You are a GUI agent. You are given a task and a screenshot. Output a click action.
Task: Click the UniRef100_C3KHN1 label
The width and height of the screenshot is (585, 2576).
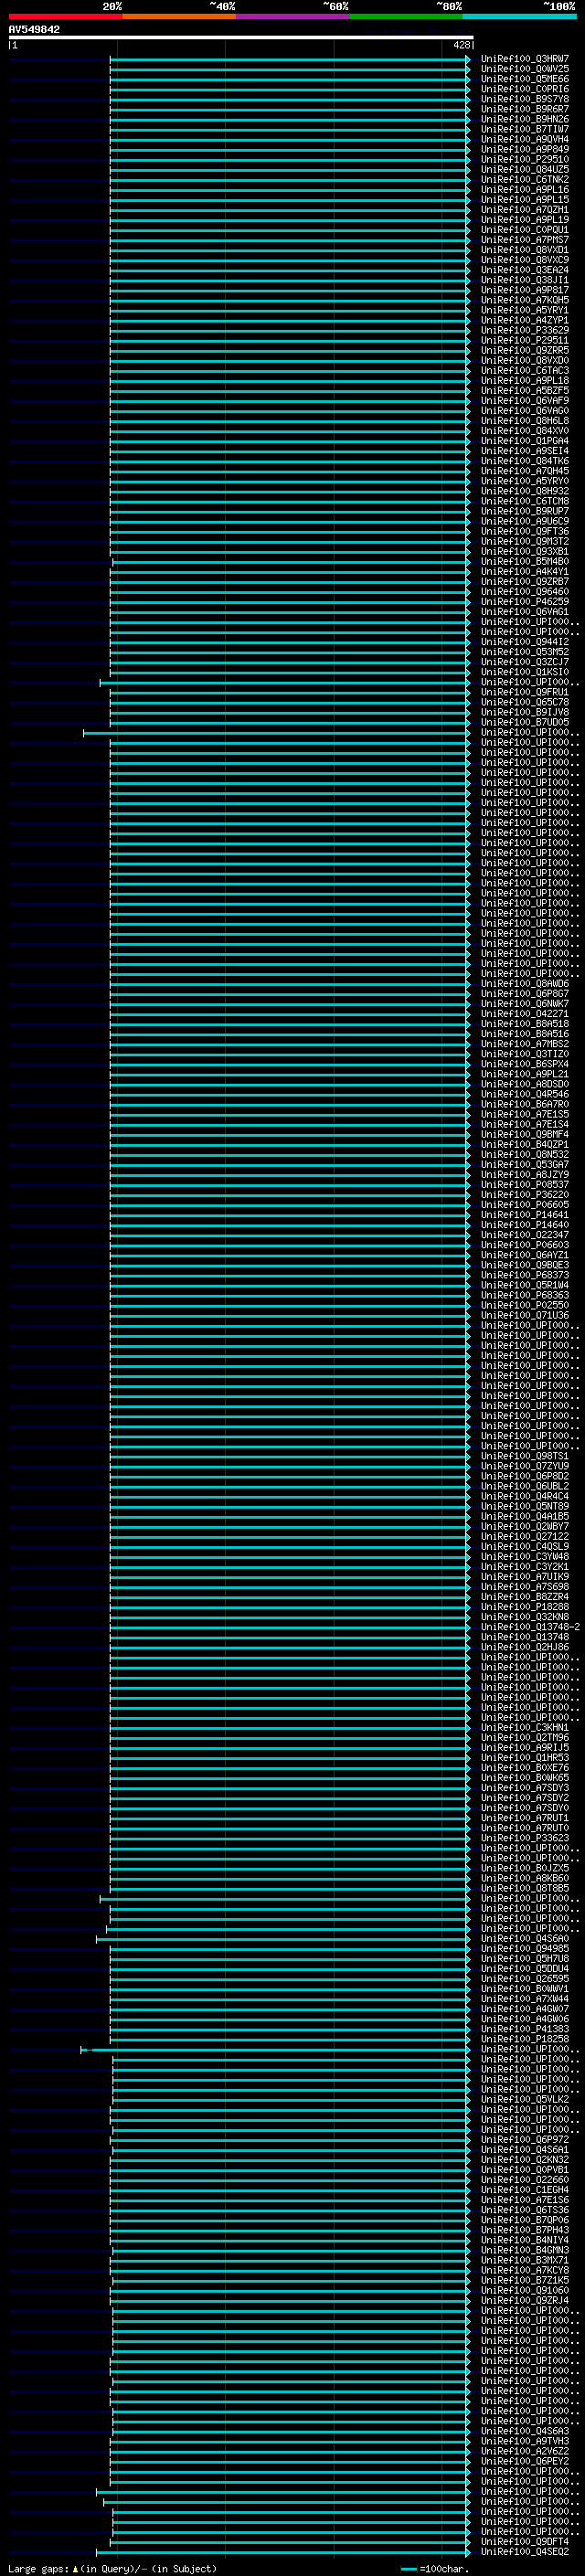pyautogui.click(x=525, y=1727)
